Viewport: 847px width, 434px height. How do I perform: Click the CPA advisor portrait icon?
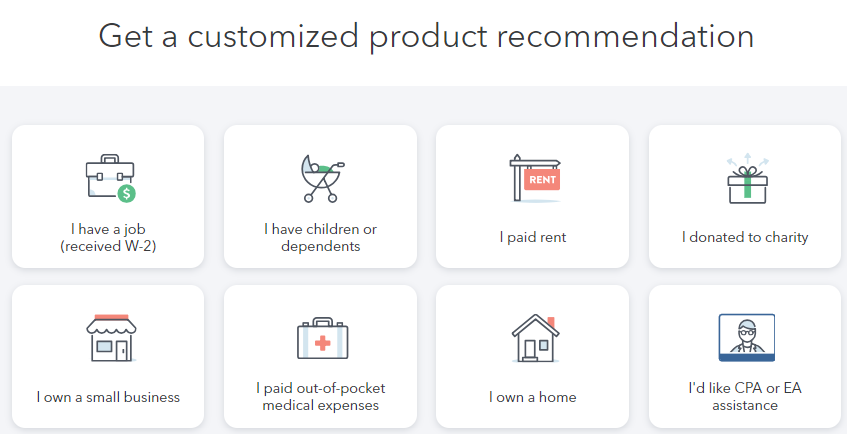[x=746, y=338]
